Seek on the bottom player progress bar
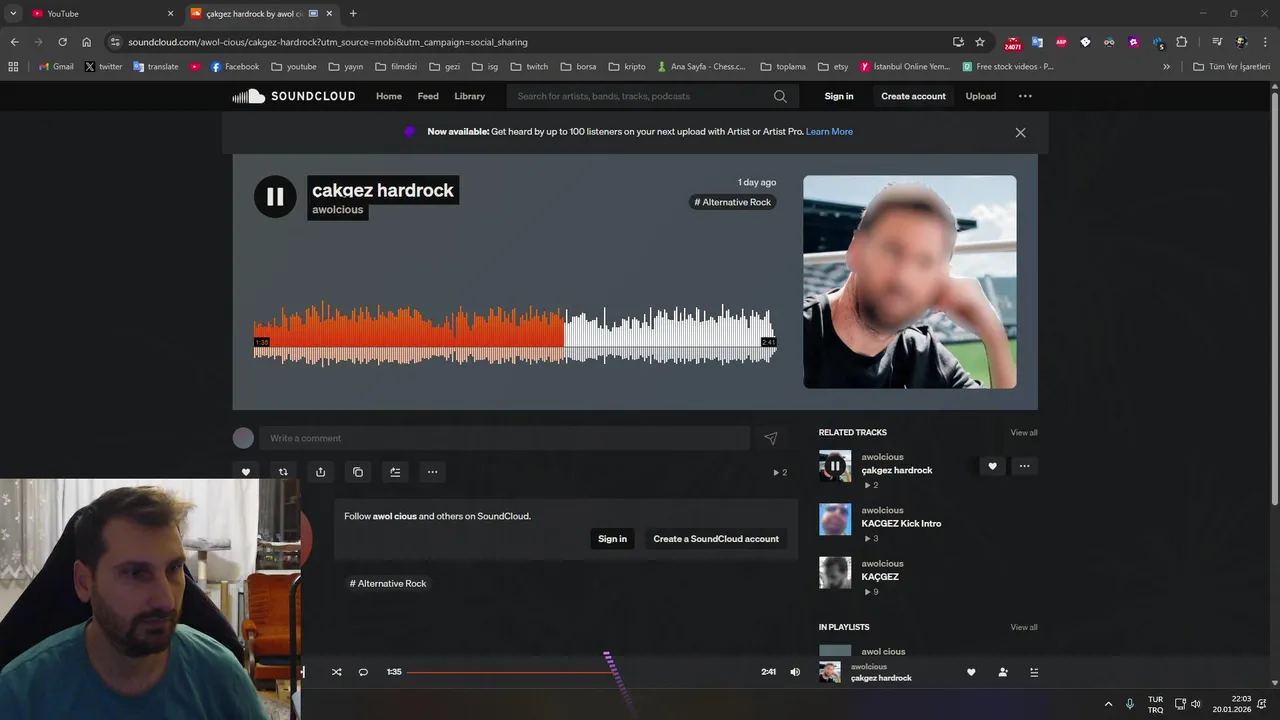 coord(581,672)
